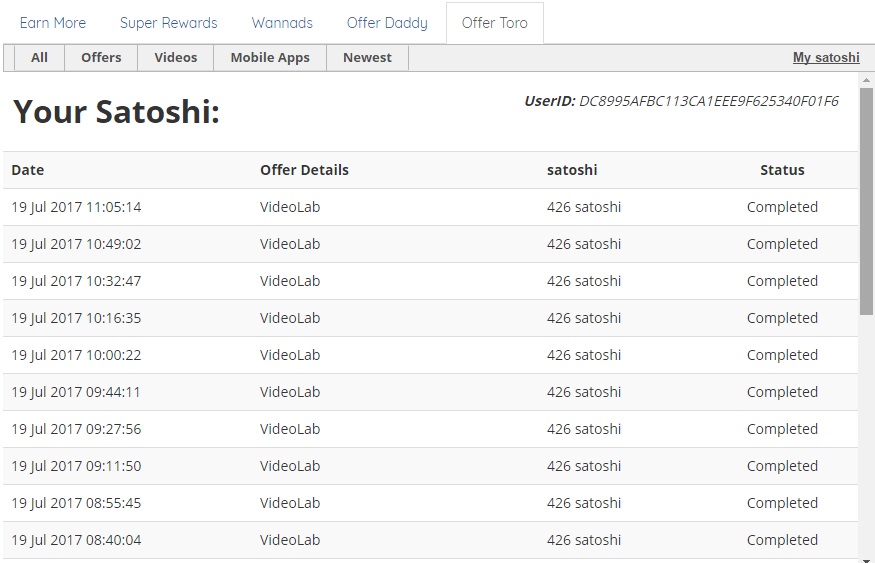Click the Status column header

coord(782,170)
